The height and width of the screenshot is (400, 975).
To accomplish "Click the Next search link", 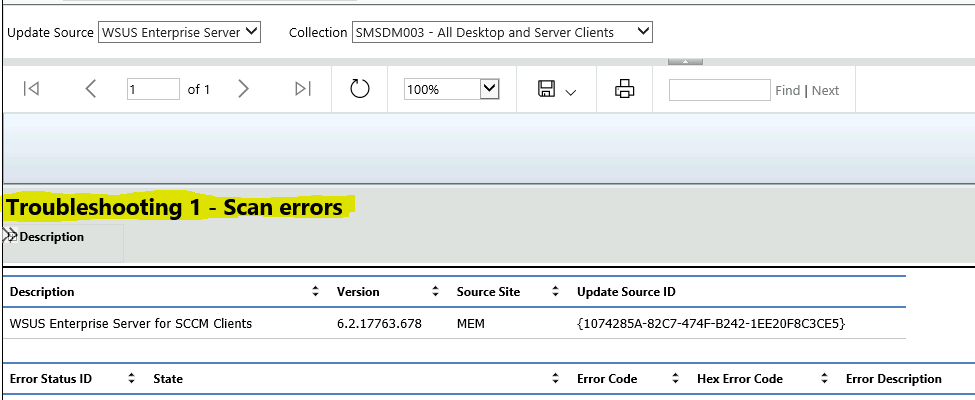I will pos(825,91).
